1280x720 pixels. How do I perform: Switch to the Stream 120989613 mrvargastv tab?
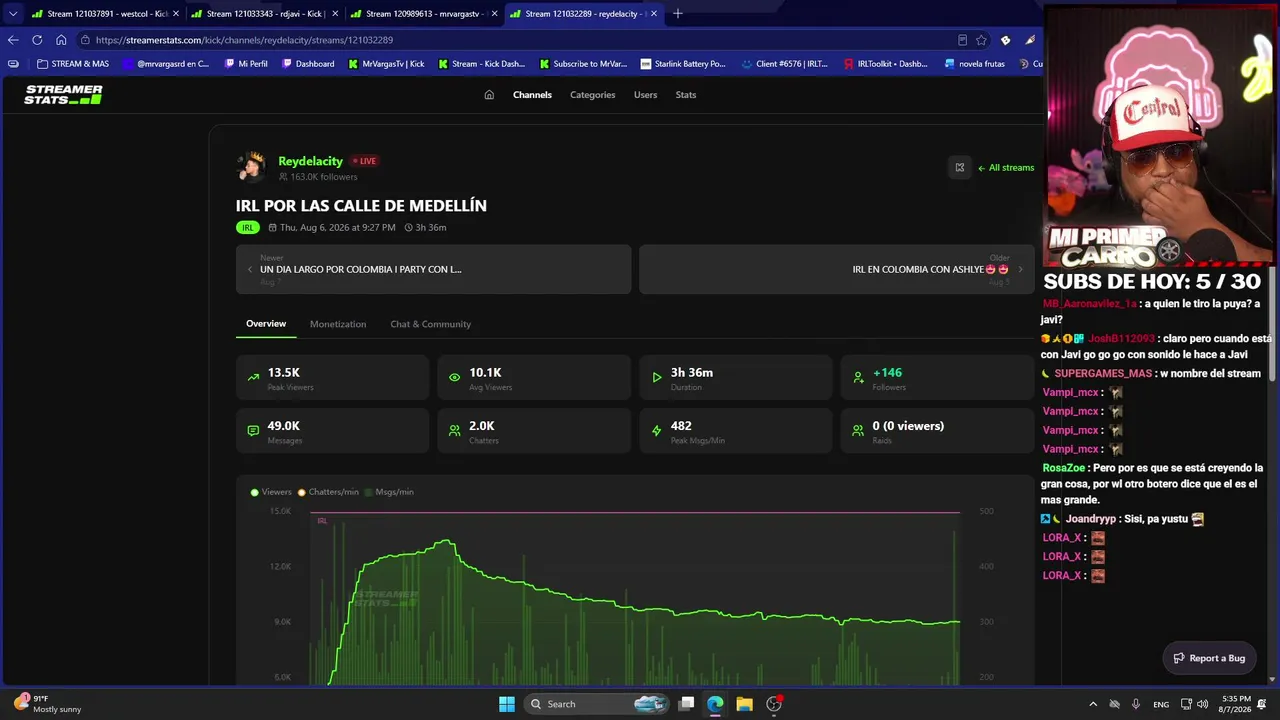tap(424, 14)
